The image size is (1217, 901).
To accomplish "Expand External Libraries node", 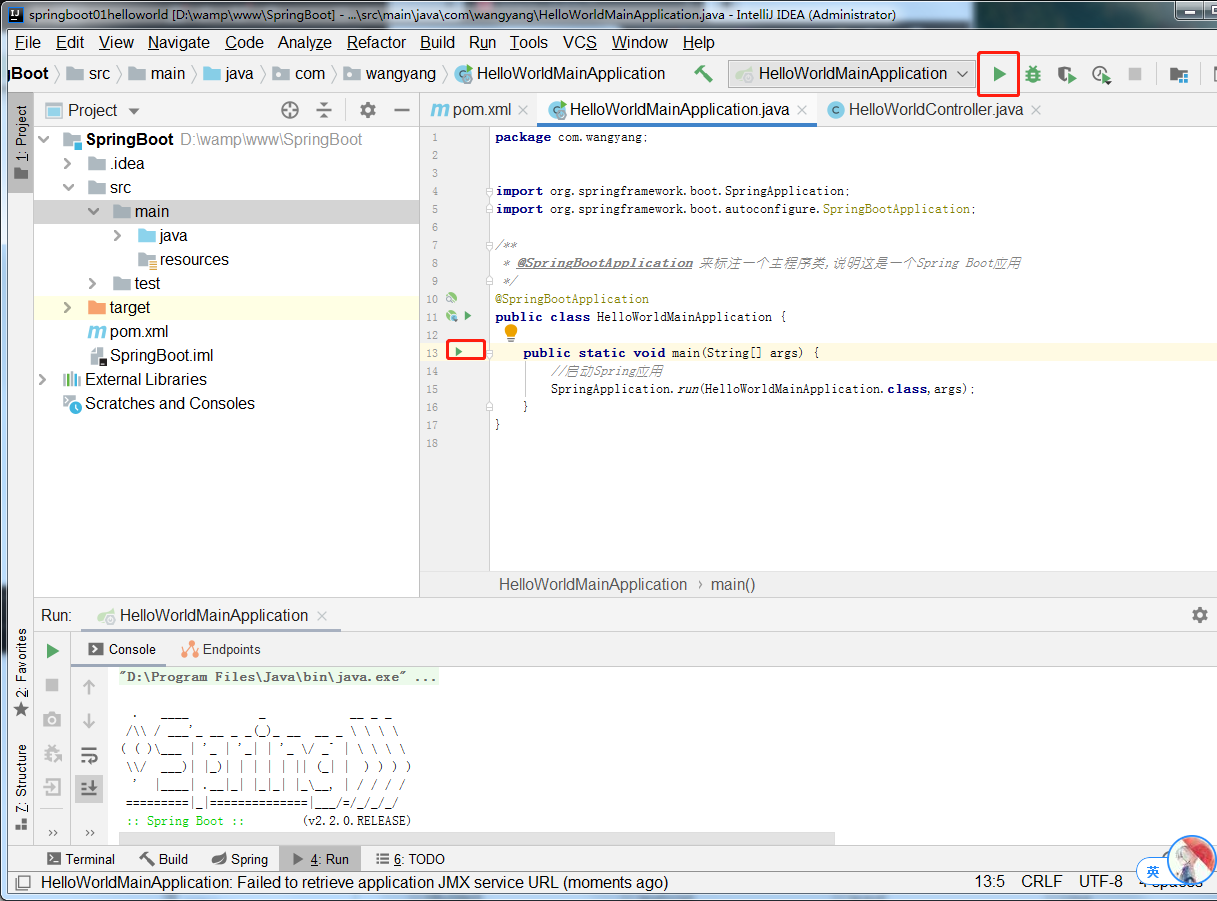I will (x=42, y=380).
